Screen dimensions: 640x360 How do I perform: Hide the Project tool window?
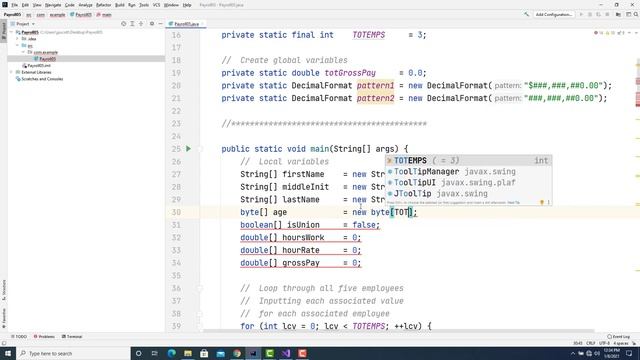click(160, 24)
